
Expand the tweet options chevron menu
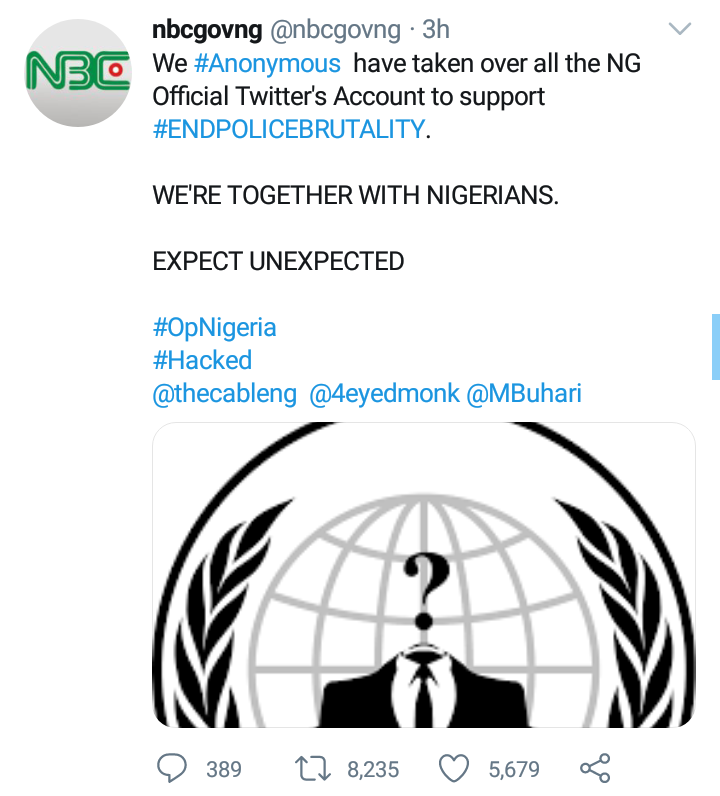pyautogui.click(x=680, y=30)
